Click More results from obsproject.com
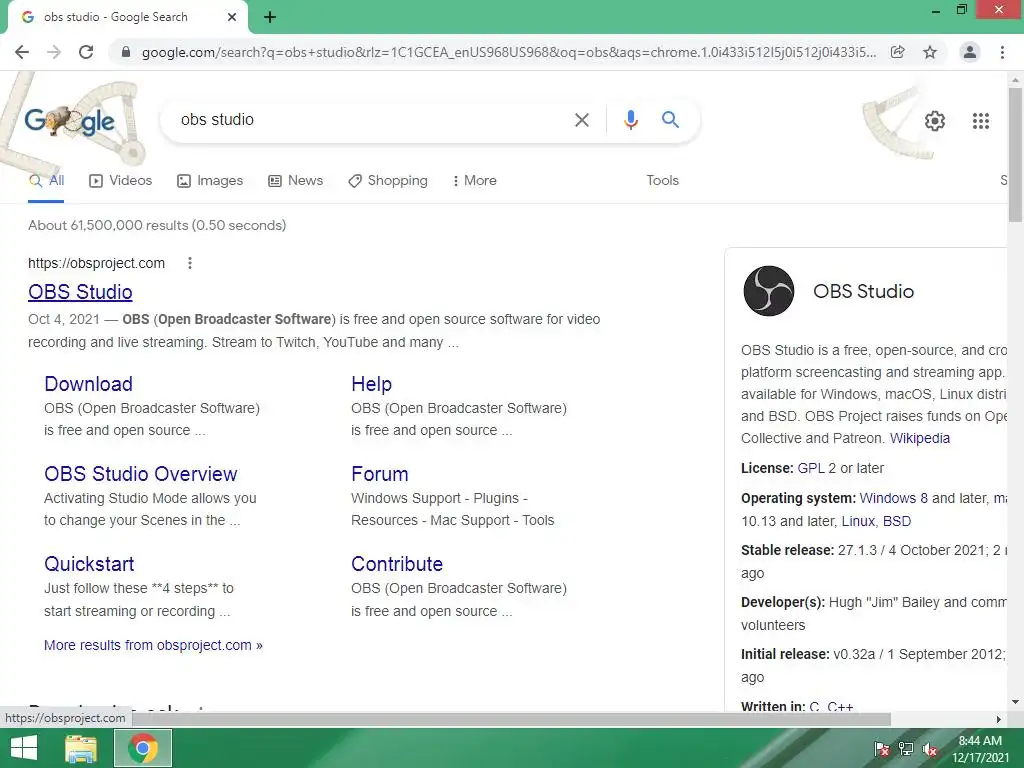 click(153, 645)
